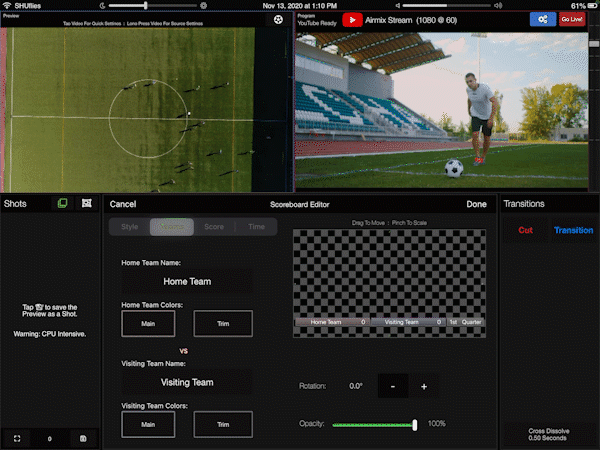Click the multiview grid icon beside Shots
Screen dimensions: 600x450
tap(87, 204)
